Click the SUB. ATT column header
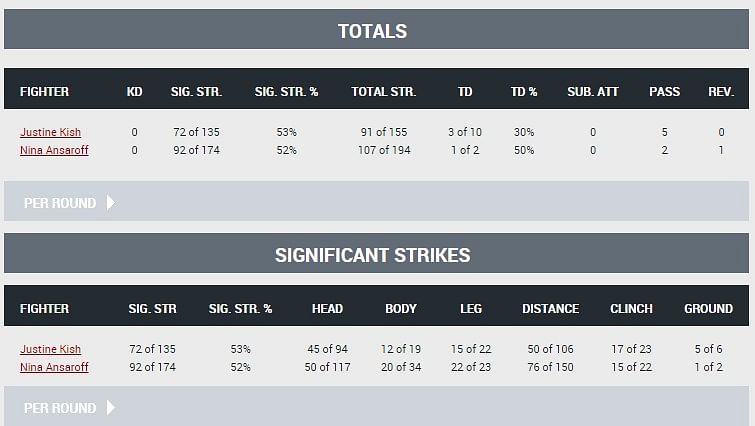 click(x=592, y=92)
